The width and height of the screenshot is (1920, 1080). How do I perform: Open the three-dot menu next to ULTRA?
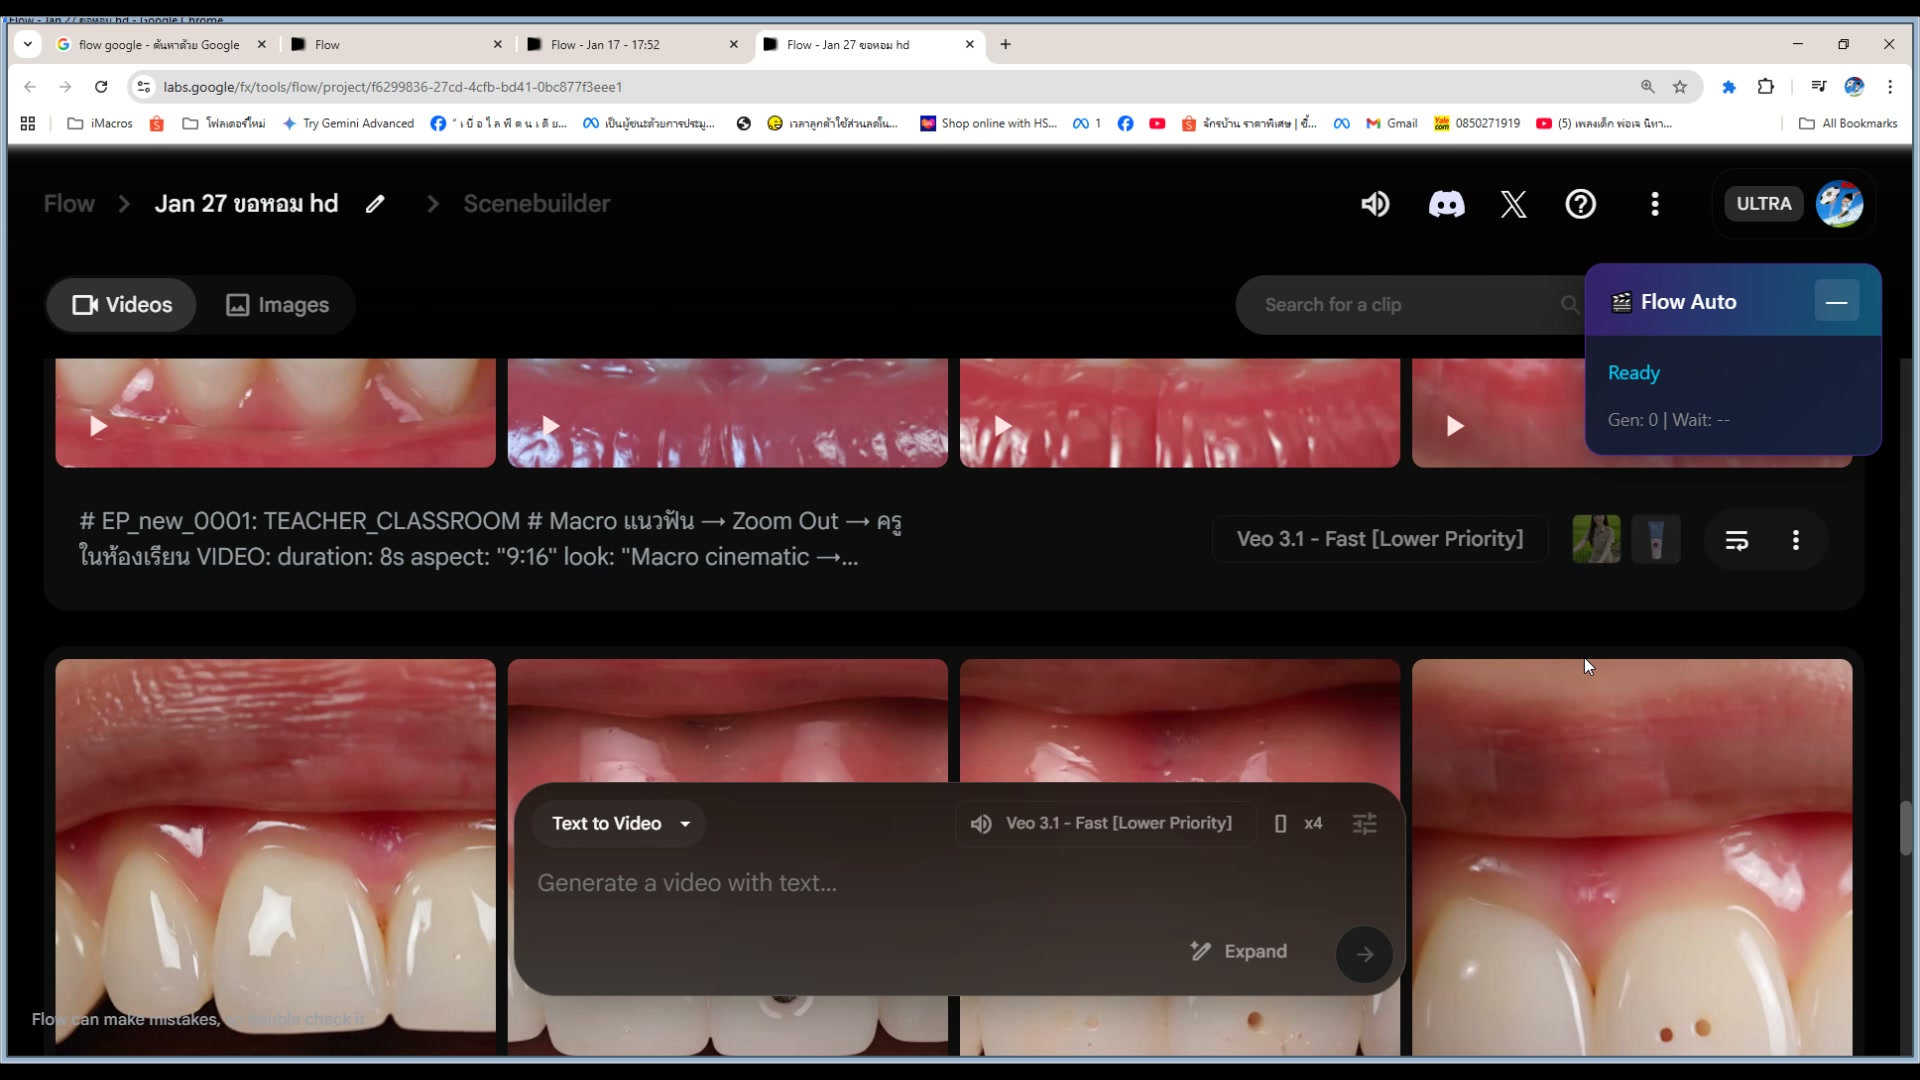point(1655,204)
